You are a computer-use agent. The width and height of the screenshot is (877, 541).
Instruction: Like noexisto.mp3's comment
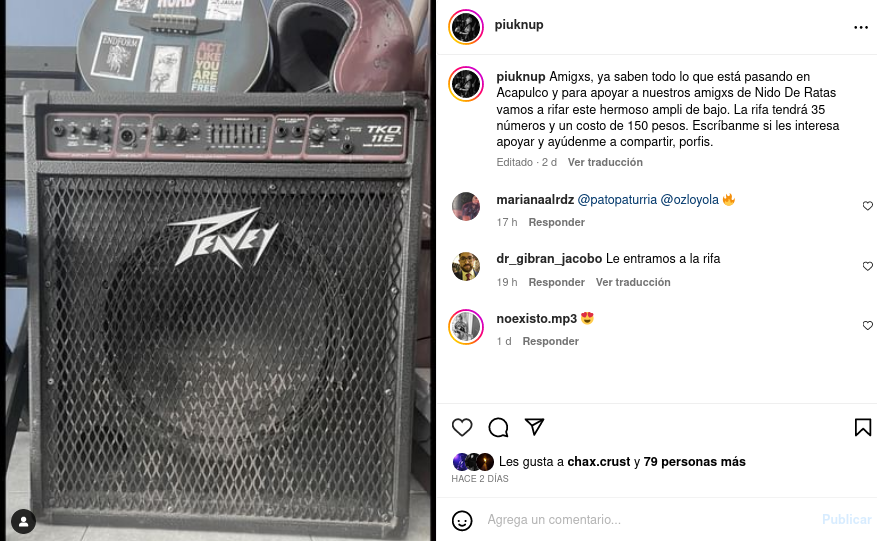pos(867,326)
